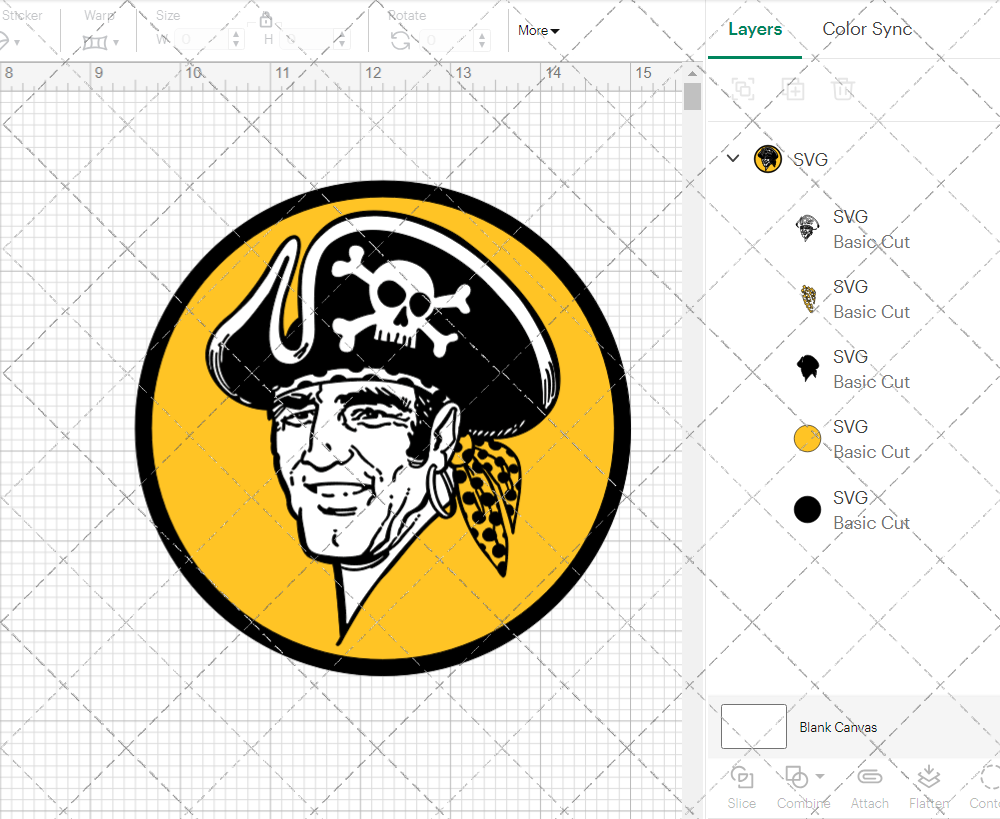Click the pirate logo on canvas
1000x819 pixels.
click(x=383, y=428)
